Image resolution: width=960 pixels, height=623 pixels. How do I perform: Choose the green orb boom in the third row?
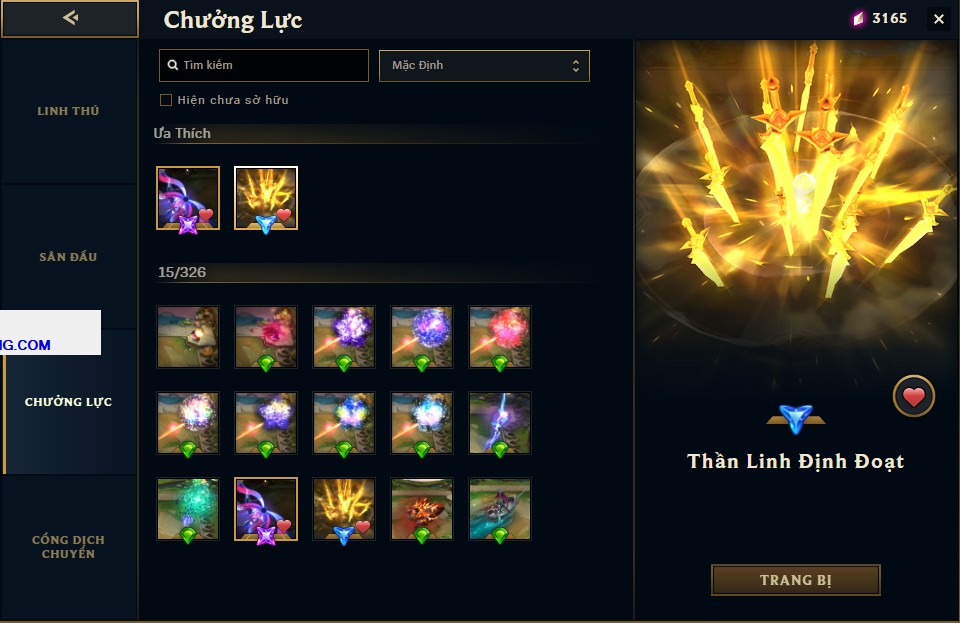point(188,509)
